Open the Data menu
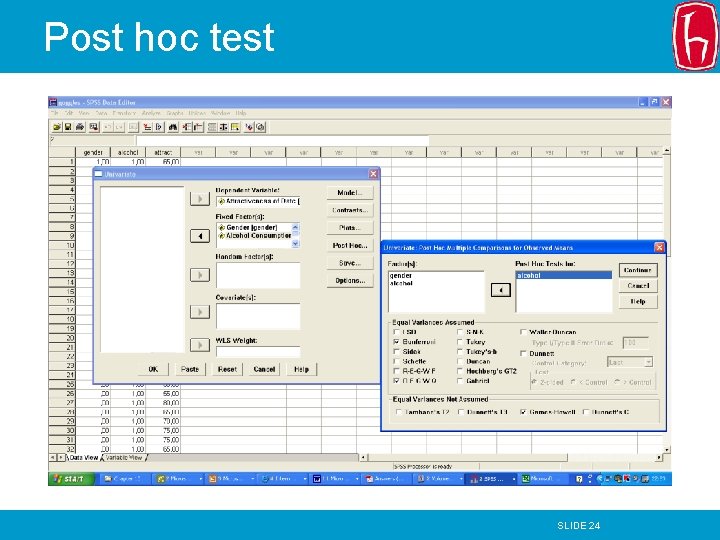This screenshot has width=720, height=540. click(101, 113)
